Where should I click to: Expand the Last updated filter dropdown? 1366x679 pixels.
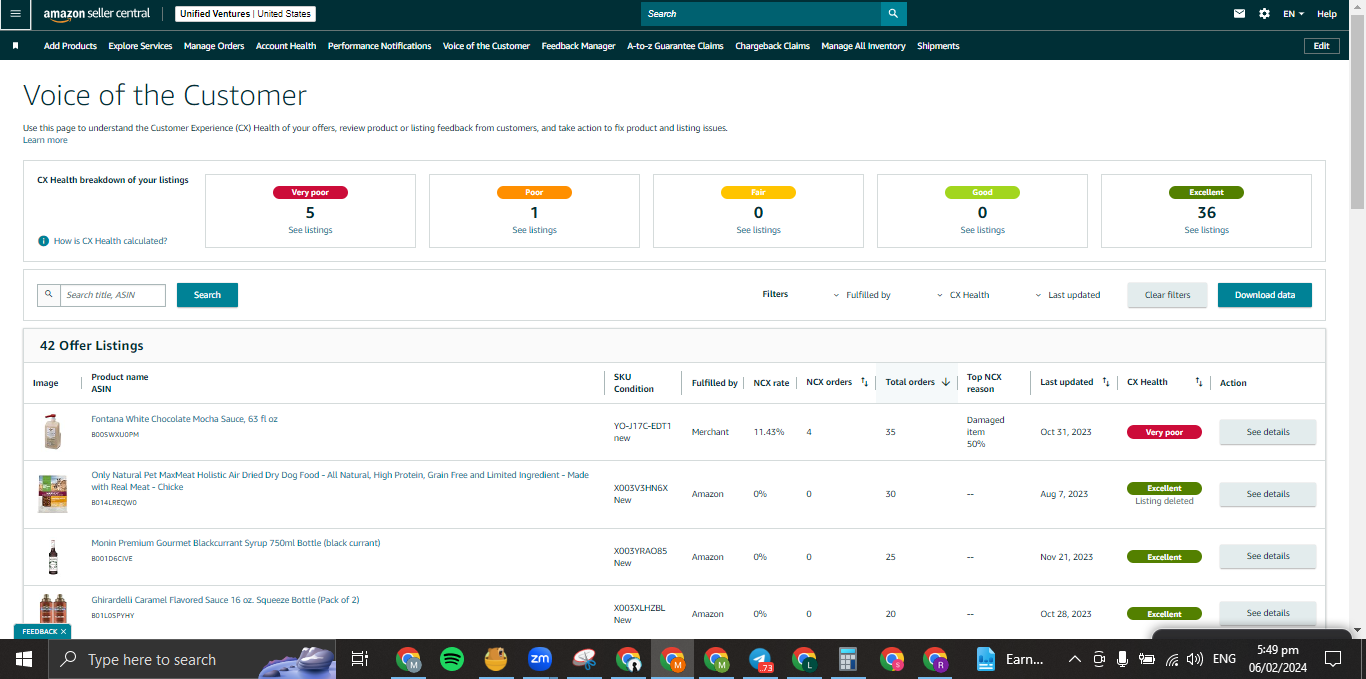pyautogui.click(x=1067, y=295)
